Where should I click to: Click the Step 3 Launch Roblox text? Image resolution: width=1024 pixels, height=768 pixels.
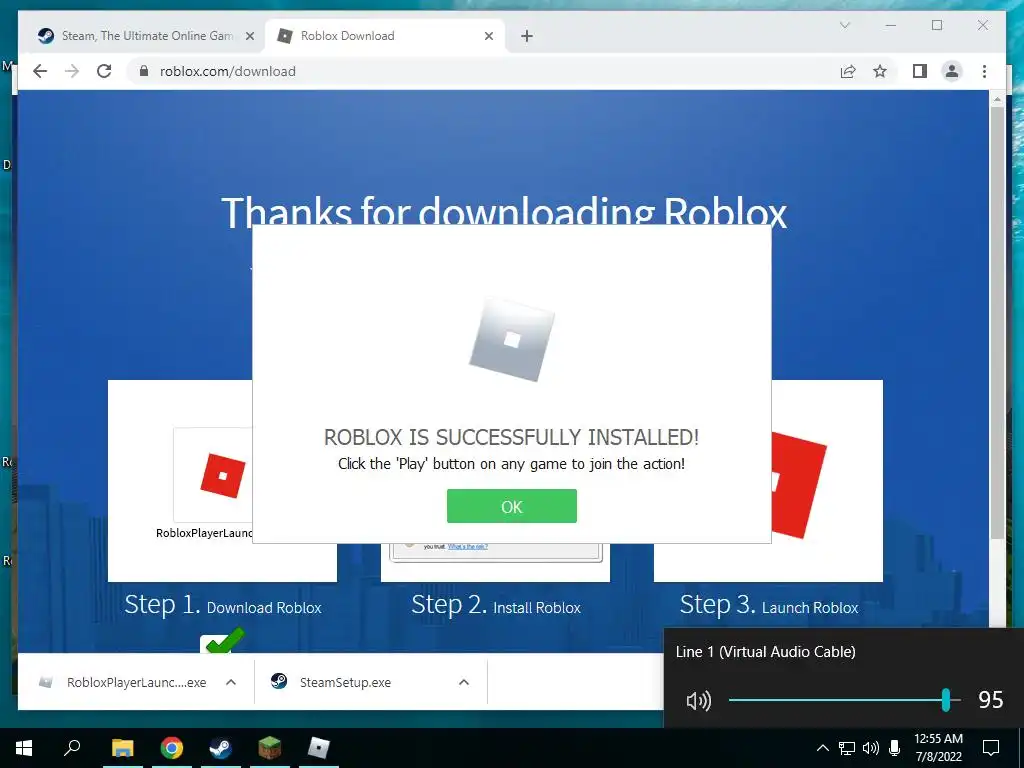[x=769, y=605]
